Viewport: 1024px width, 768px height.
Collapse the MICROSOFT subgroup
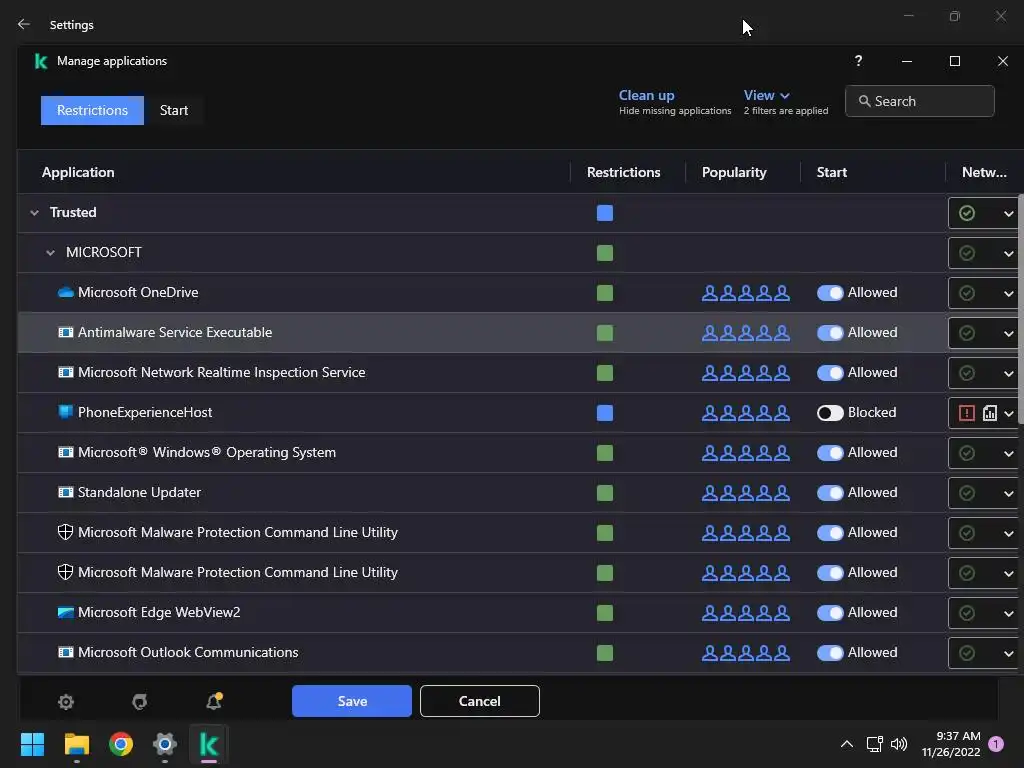(x=50, y=253)
